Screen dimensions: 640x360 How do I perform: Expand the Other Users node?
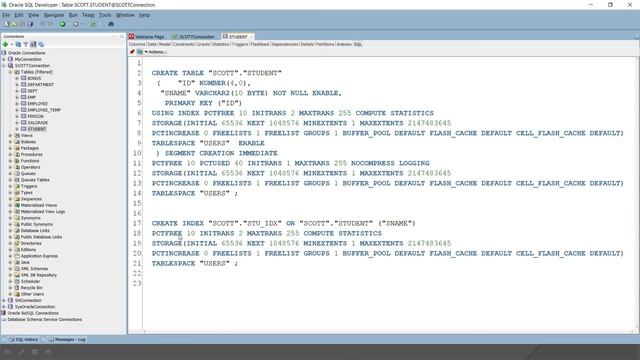coord(11,294)
